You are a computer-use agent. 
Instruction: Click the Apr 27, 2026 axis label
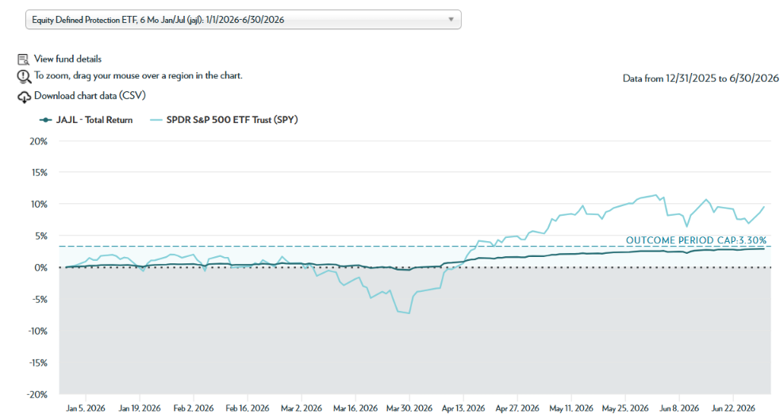[x=517, y=408]
